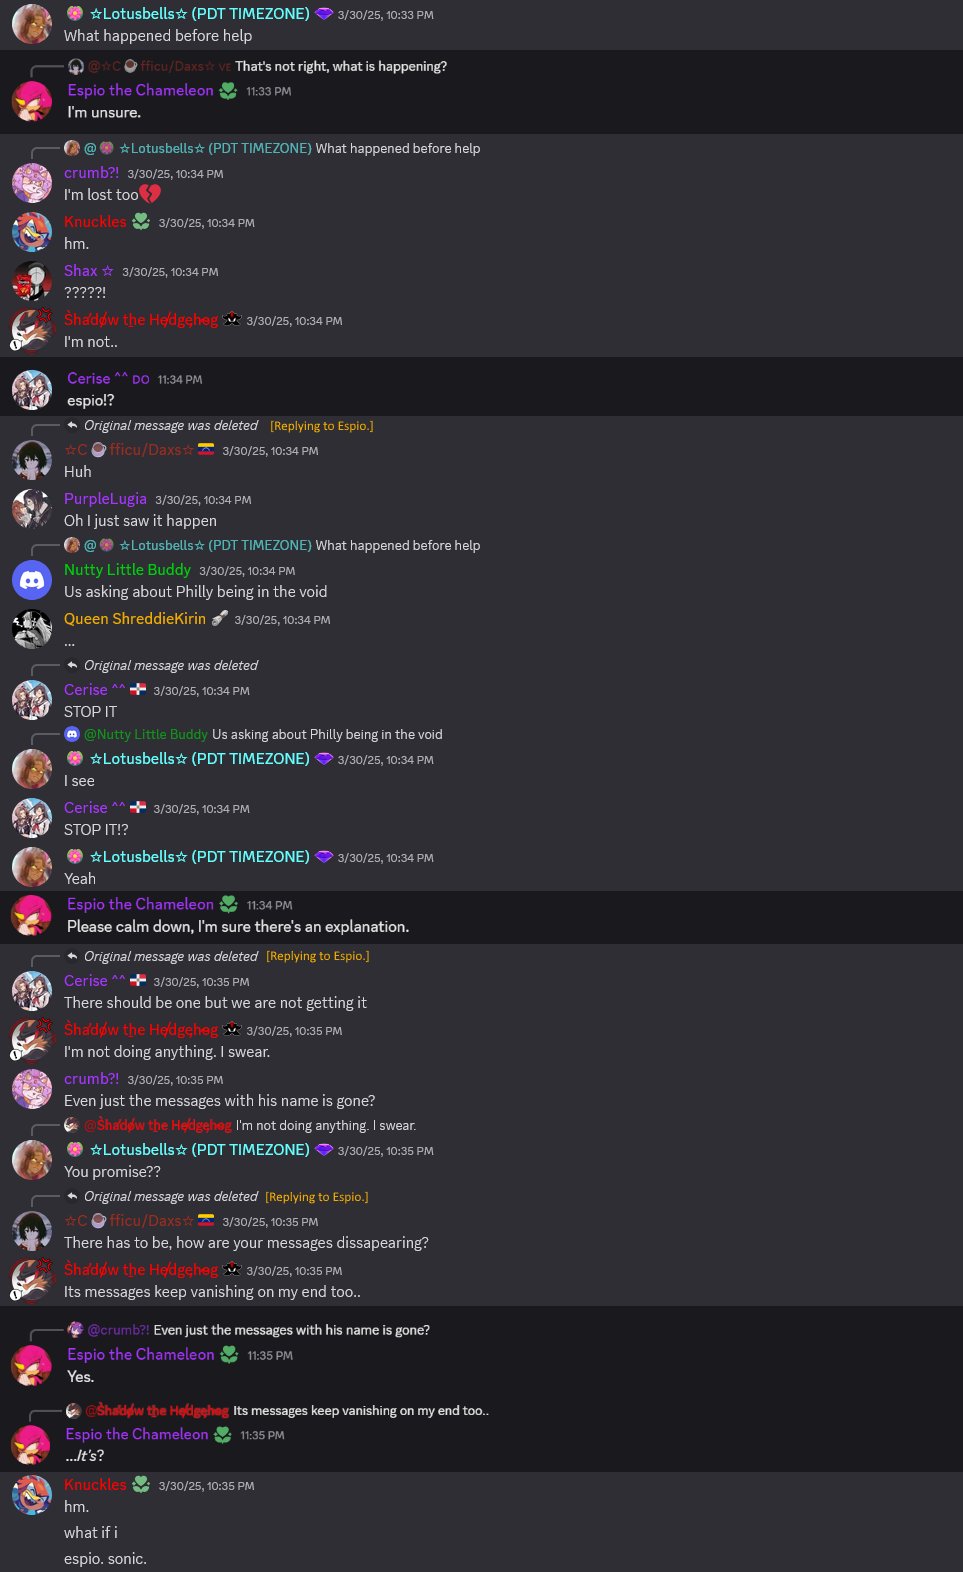Screen dimensions: 963x1572
Task: Open Shax's profile avatar
Action: coord(32,282)
